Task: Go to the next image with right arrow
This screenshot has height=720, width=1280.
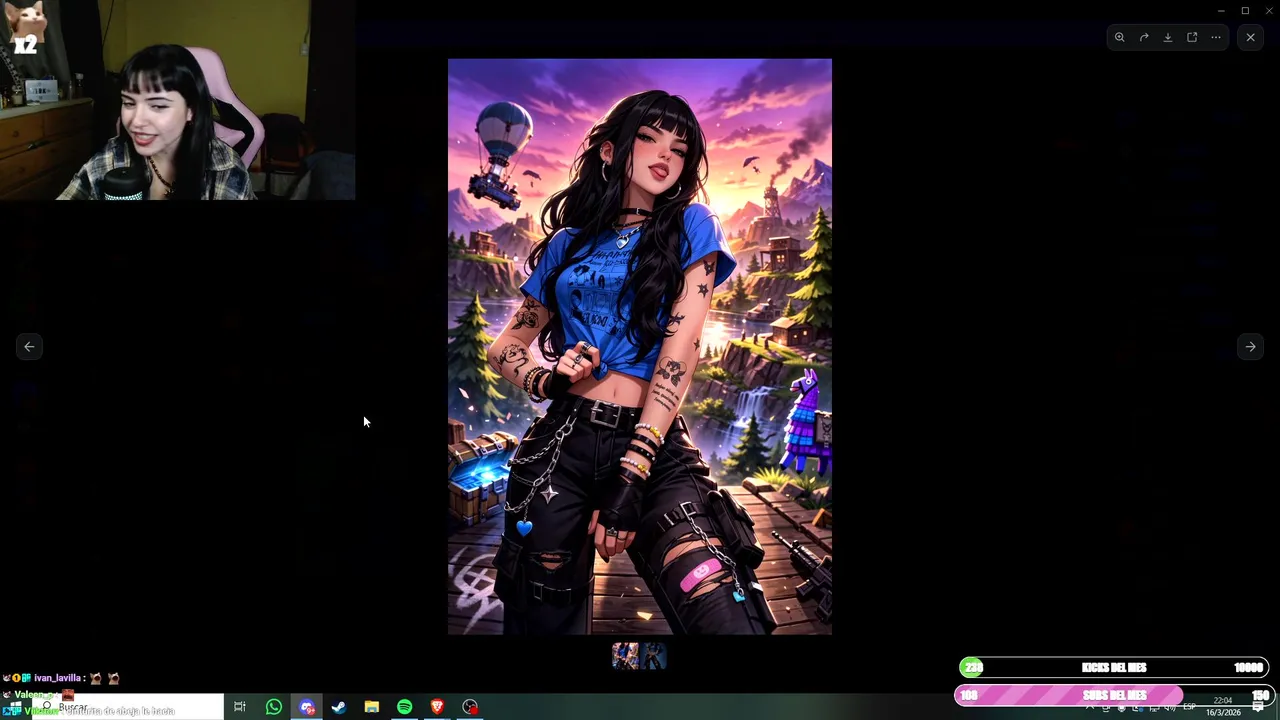Action: pos(1250,346)
